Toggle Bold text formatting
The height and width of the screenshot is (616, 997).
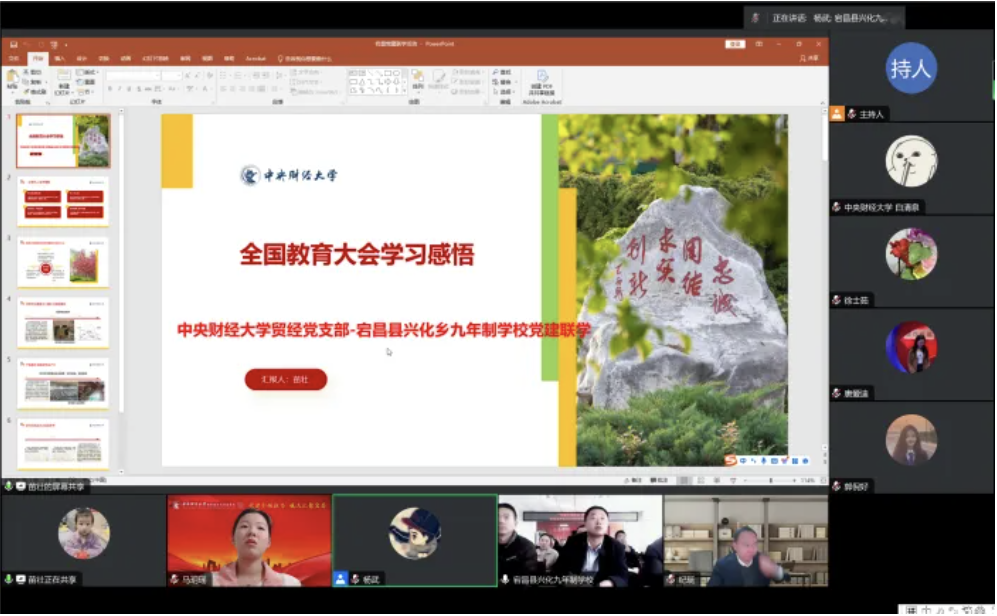pos(109,89)
